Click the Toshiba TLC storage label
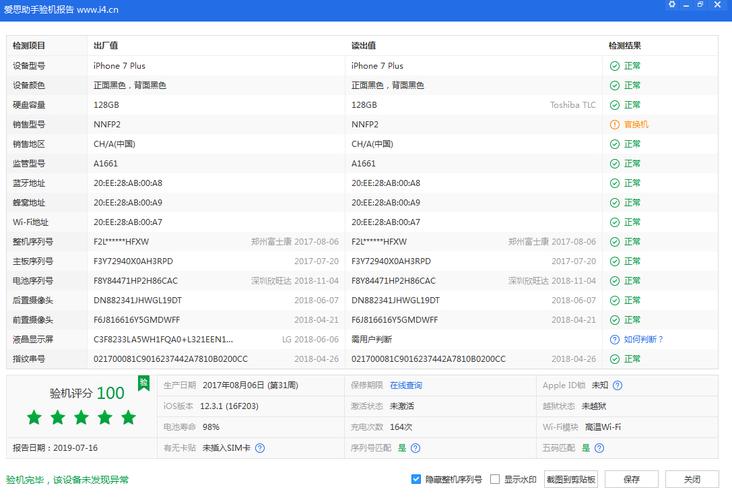Screen dimensions: 732x500 [573, 105]
